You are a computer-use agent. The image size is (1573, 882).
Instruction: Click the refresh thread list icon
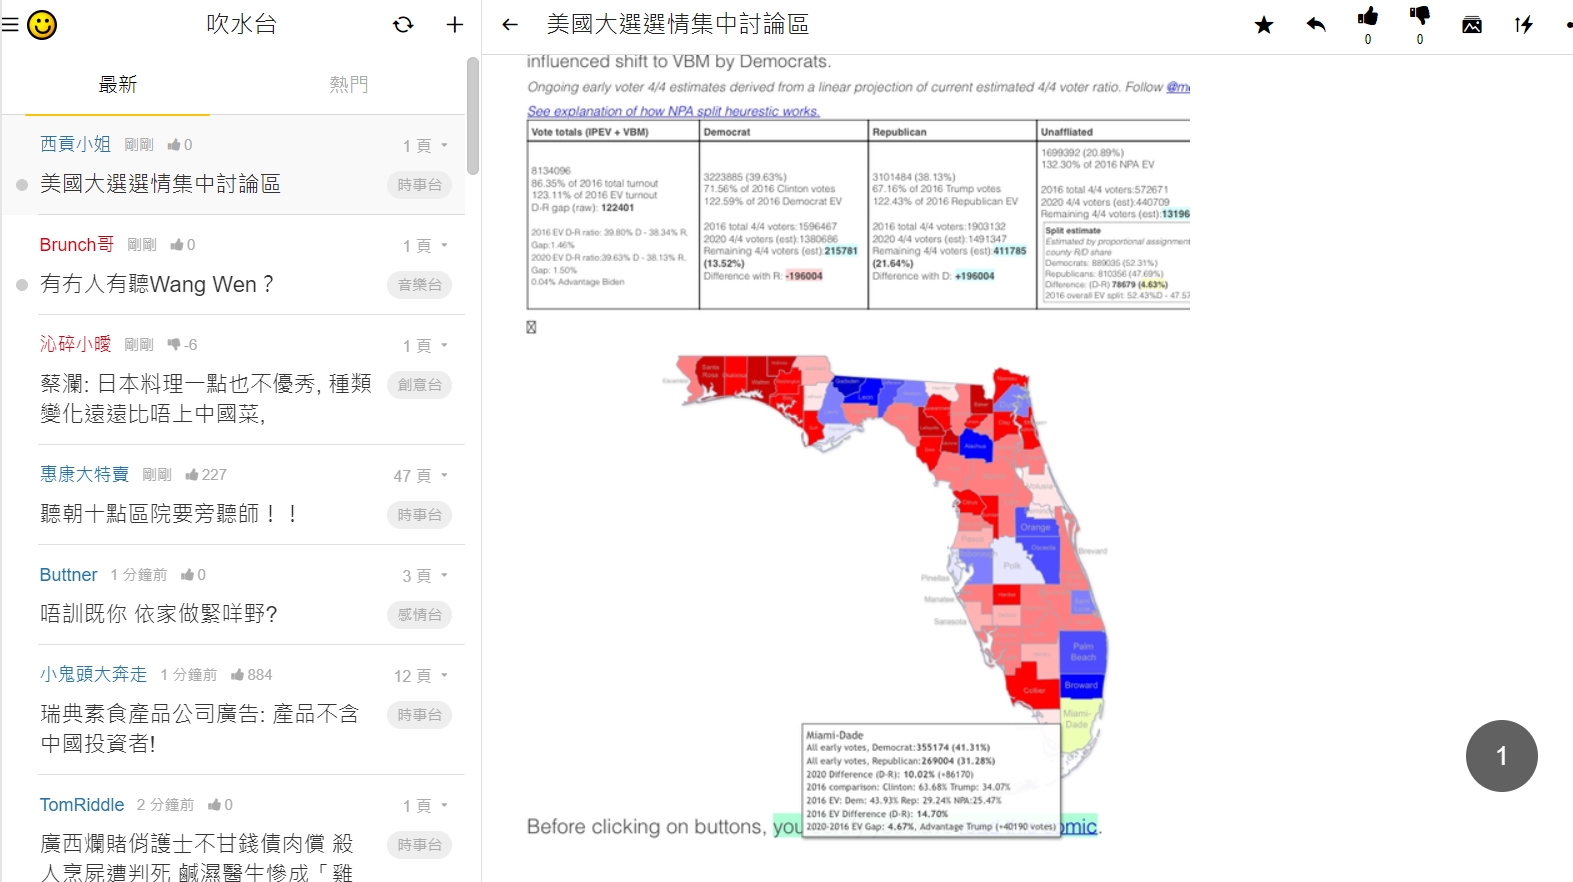403,25
